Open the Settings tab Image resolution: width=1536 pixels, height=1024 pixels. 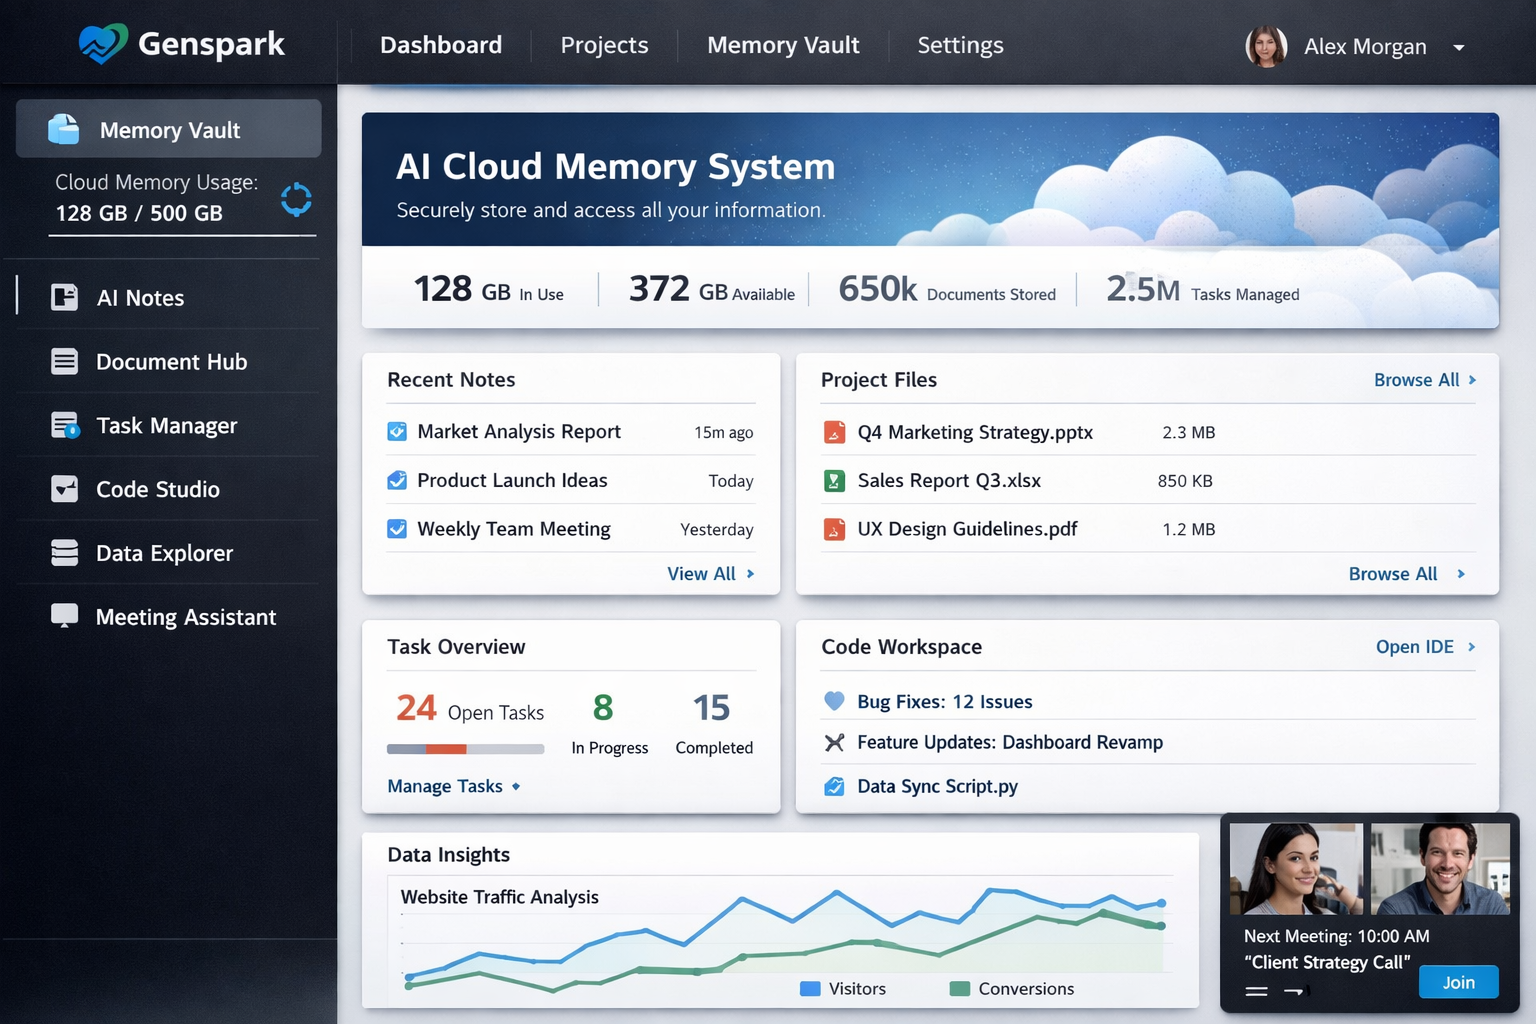point(960,45)
